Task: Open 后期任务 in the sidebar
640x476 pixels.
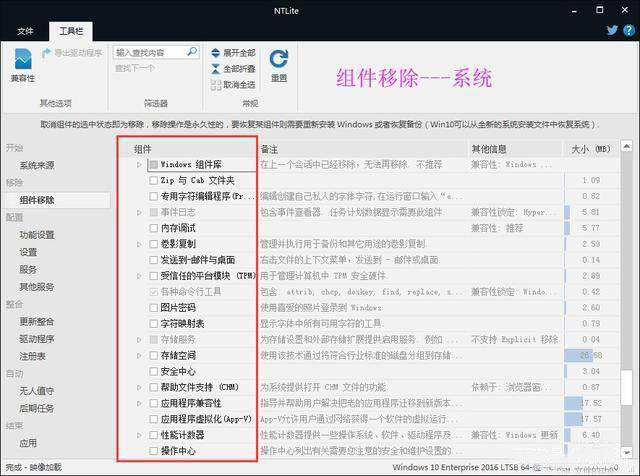Action: 37,408
